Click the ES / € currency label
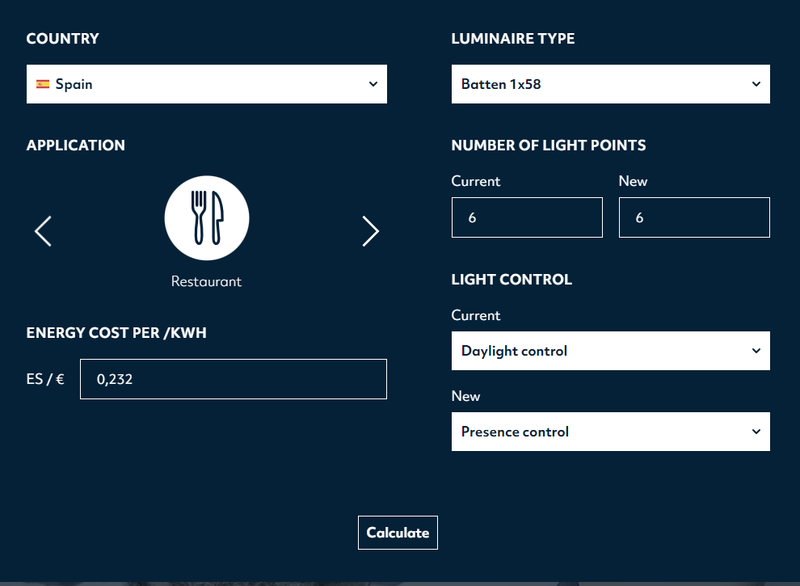 (x=45, y=379)
